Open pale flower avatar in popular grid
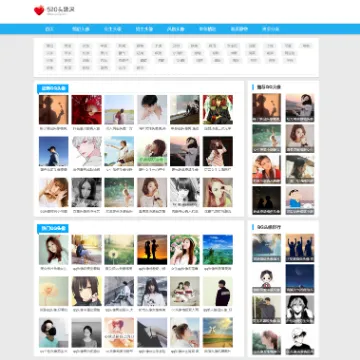The width and height of the screenshot is (360, 360). tap(53, 291)
